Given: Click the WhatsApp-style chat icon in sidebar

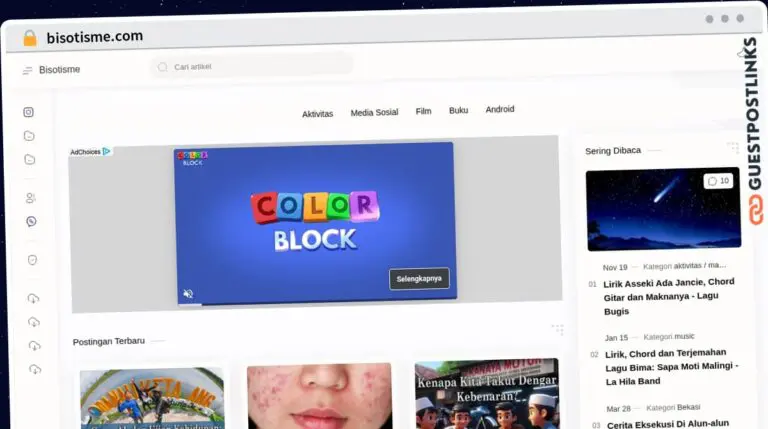Looking at the screenshot, I should point(31,222).
